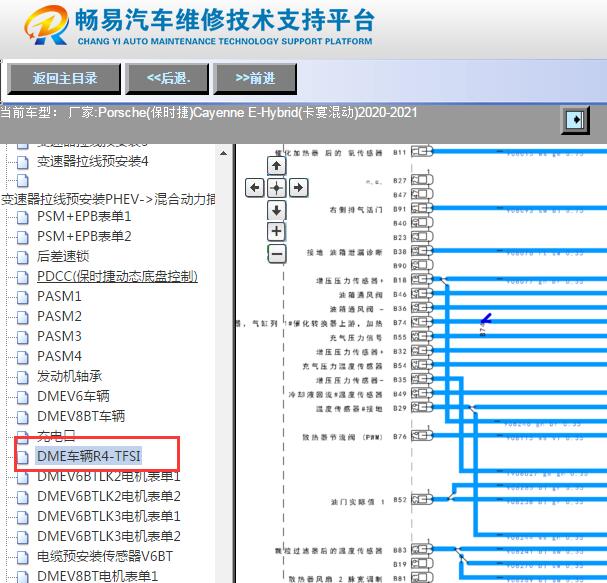Go back with the <<后退 button
This screenshot has width=607, height=583.
coord(168,79)
